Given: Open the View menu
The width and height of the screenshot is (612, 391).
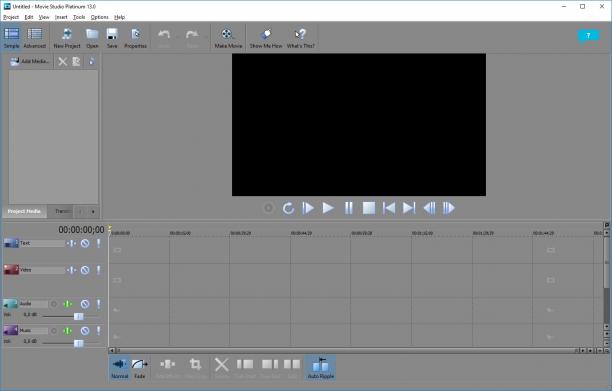Looking at the screenshot, I should [x=44, y=17].
